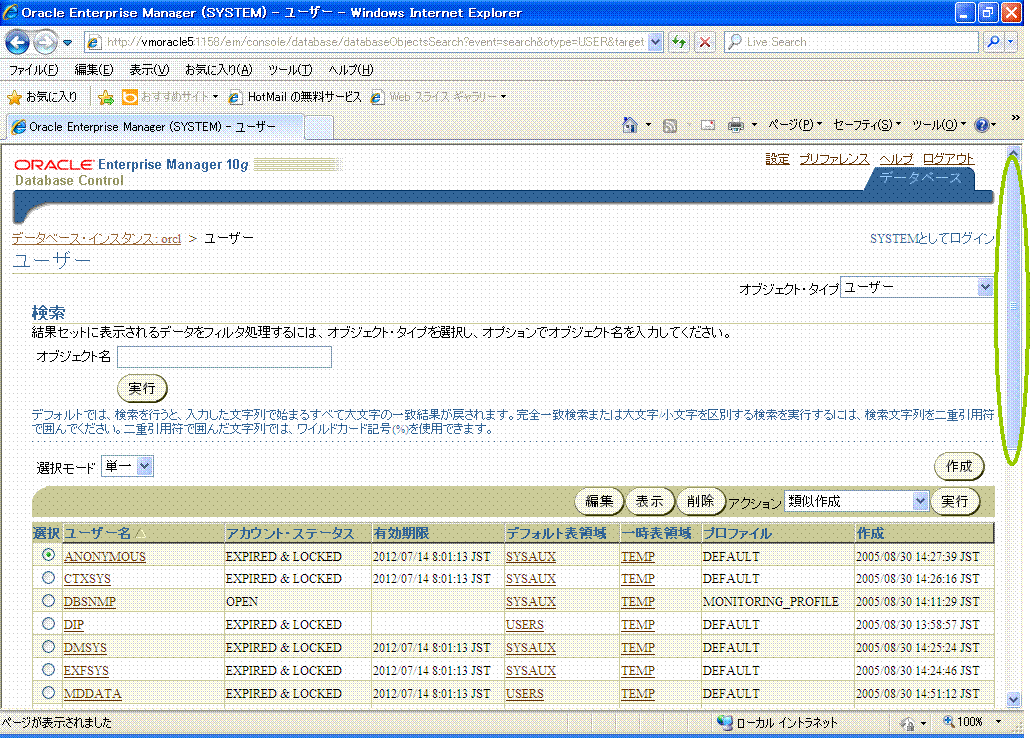
Task: Select the EXFSYS user radio button
Action: 48,670
